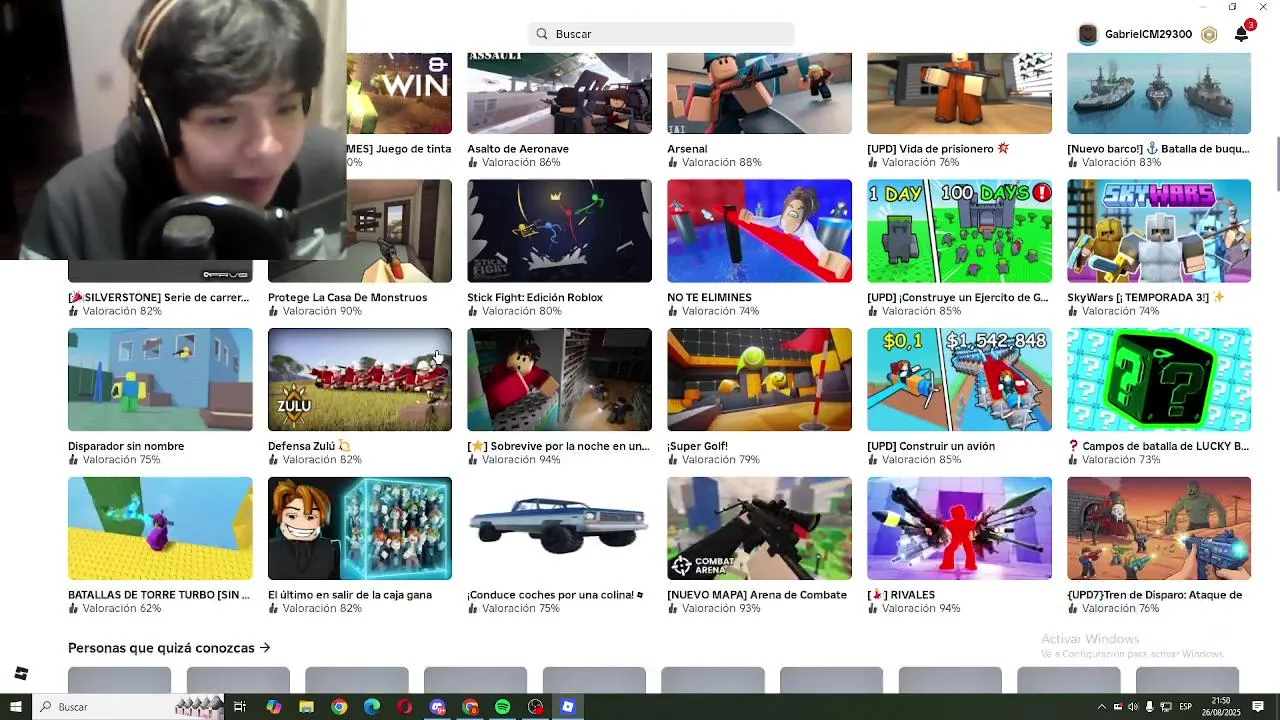Open the notifications bell
Image resolution: width=1280 pixels, height=720 pixels.
point(1241,34)
